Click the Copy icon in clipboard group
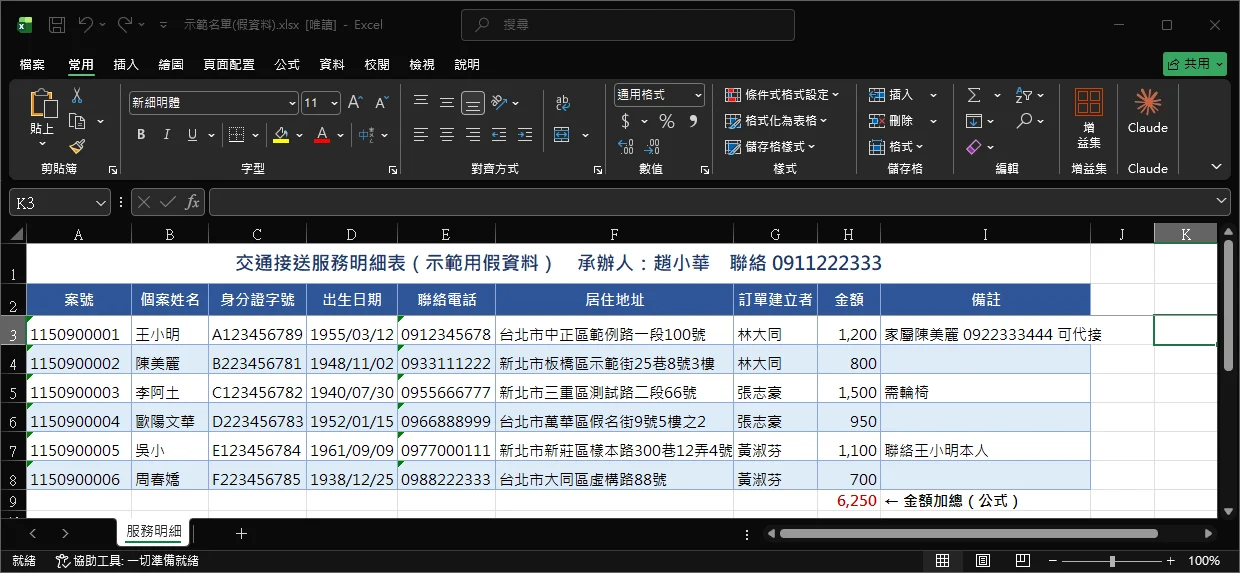This screenshot has width=1240, height=573. 77,122
